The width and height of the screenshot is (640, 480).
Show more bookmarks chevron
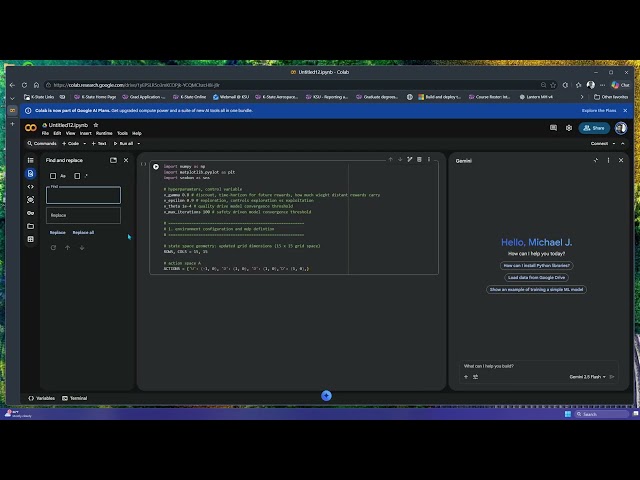(582, 97)
